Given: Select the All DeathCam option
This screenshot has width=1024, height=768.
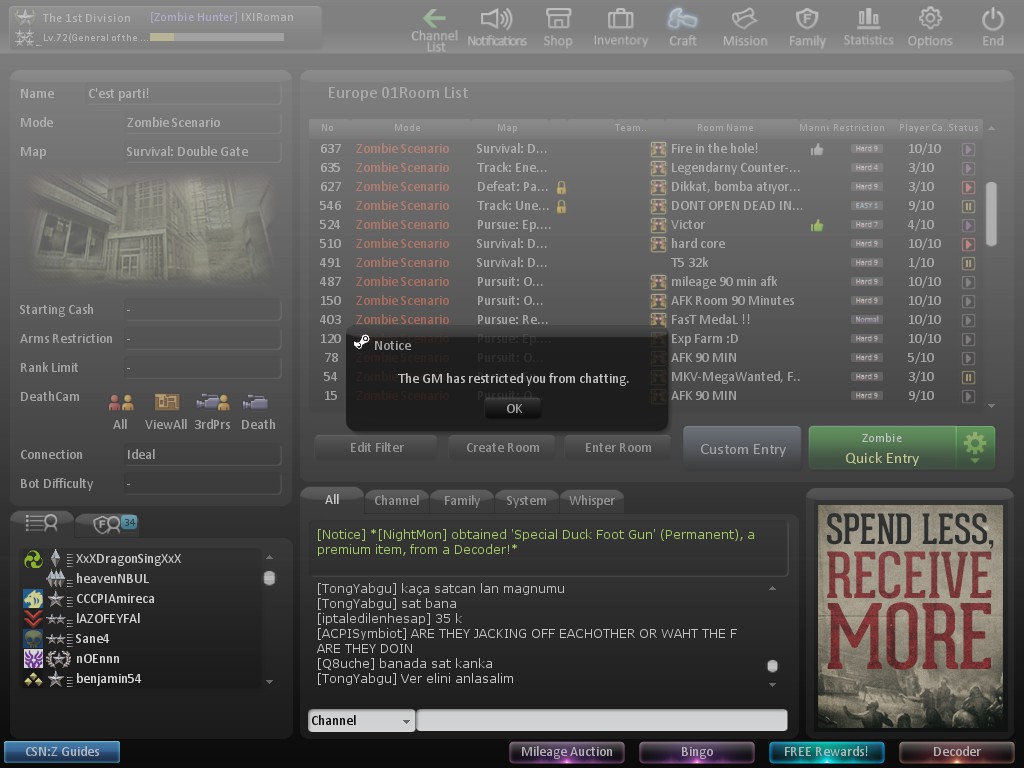Looking at the screenshot, I should (x=121, y=410).
